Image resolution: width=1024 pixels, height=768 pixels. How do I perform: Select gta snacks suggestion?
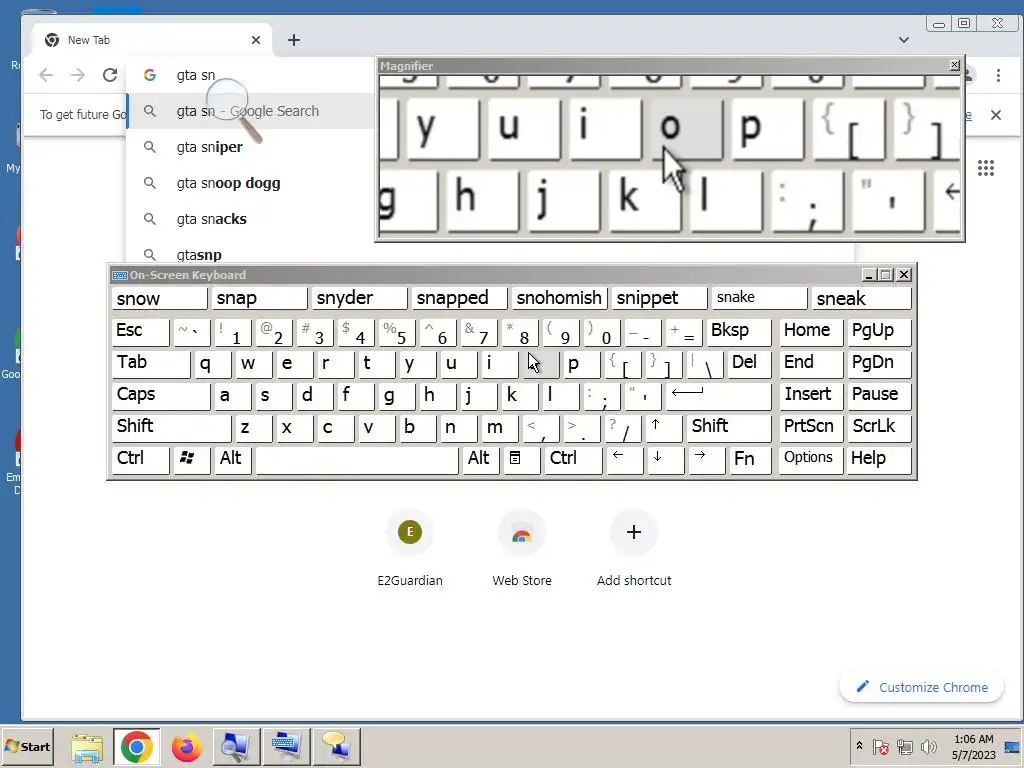[251, 219]
